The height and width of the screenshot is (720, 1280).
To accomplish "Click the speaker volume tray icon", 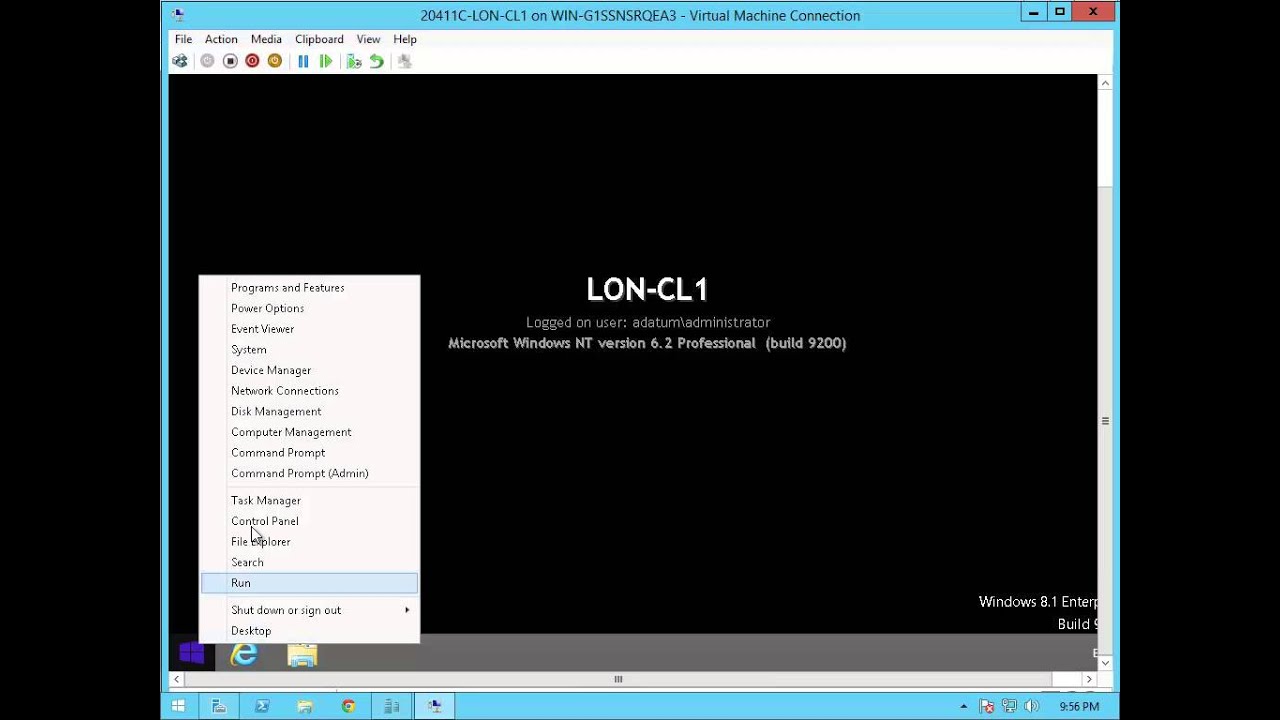I will coord(1032,706).
